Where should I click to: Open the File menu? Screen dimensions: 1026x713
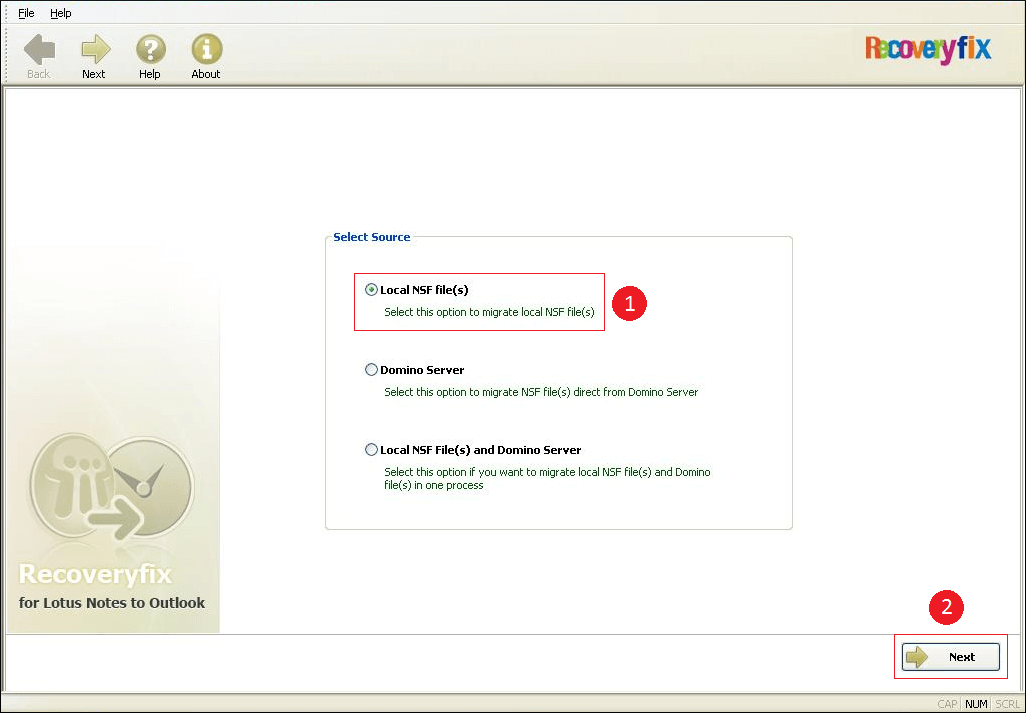26,13
